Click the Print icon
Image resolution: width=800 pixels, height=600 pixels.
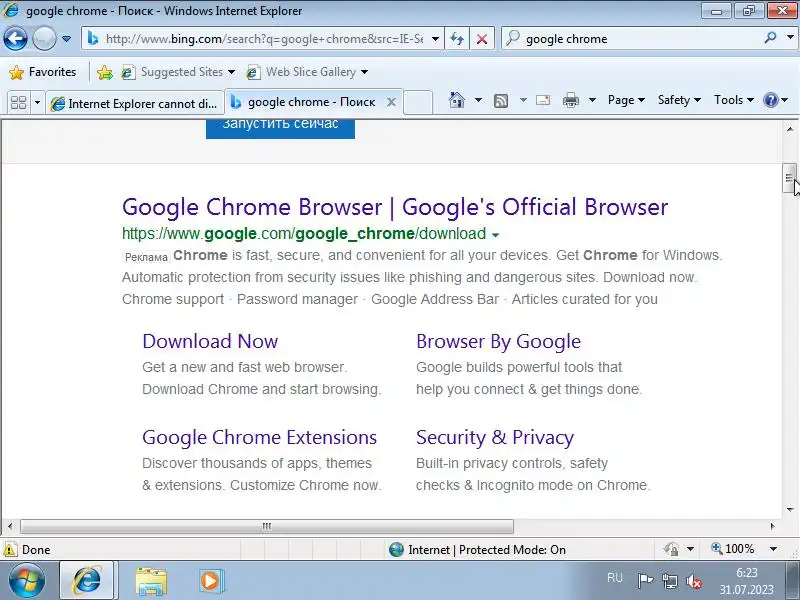pos(570,100)
